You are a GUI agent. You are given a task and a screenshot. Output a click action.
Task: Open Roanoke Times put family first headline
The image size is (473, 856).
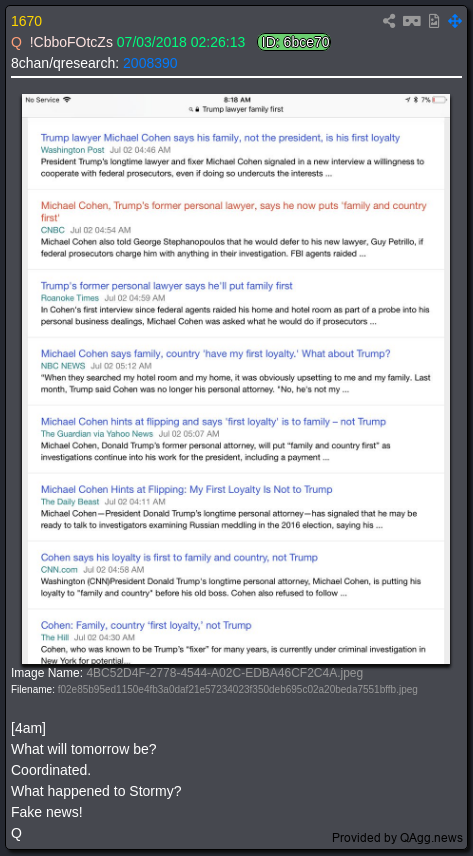pyautogui.click(x=167, y=286)
